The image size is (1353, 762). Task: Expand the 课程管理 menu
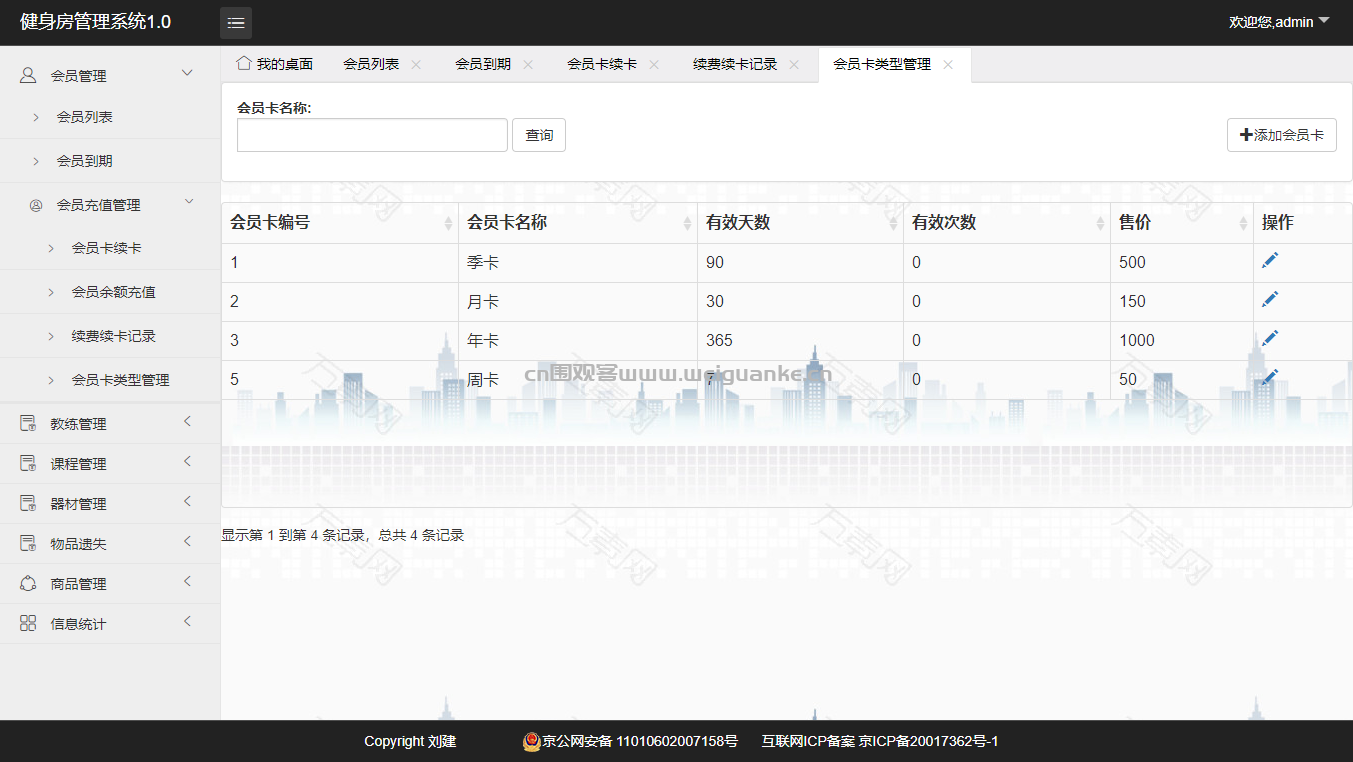click(187, 462)
